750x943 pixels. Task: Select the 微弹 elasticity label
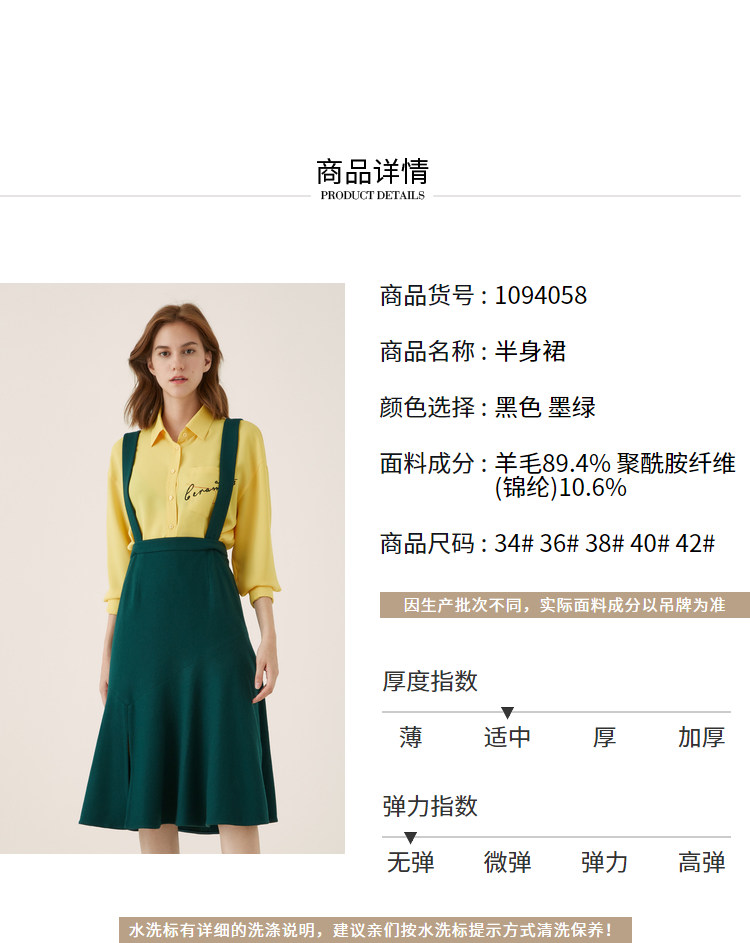[x=507, y=862]
